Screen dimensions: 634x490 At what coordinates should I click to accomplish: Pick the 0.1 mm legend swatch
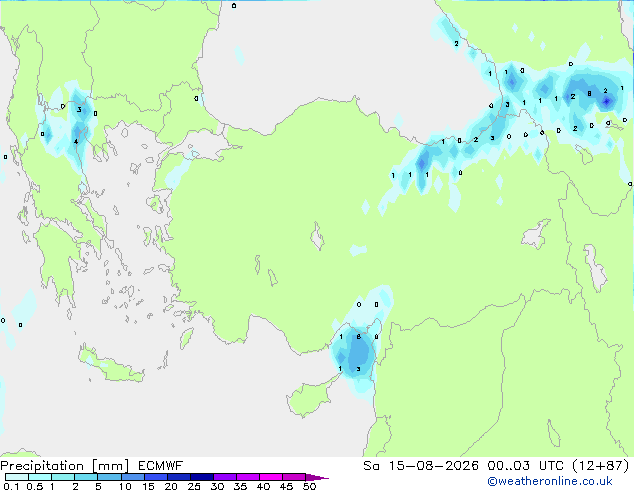pyautogui.click(x=17, y=477)
